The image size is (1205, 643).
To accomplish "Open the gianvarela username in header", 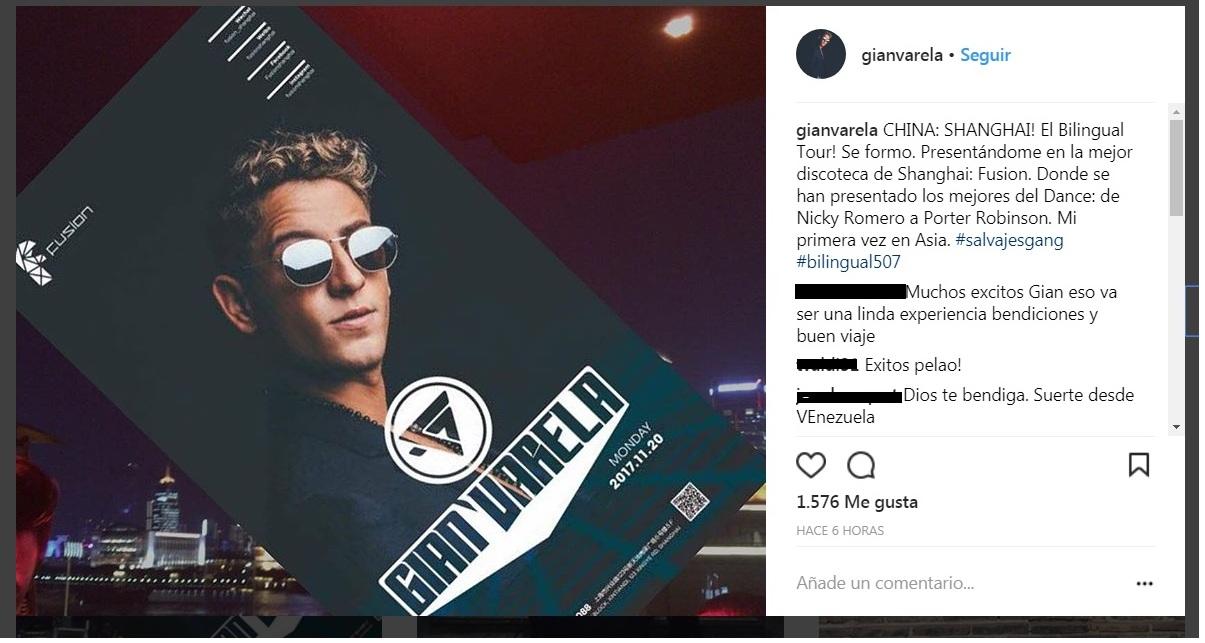I will tap(902, 55).
